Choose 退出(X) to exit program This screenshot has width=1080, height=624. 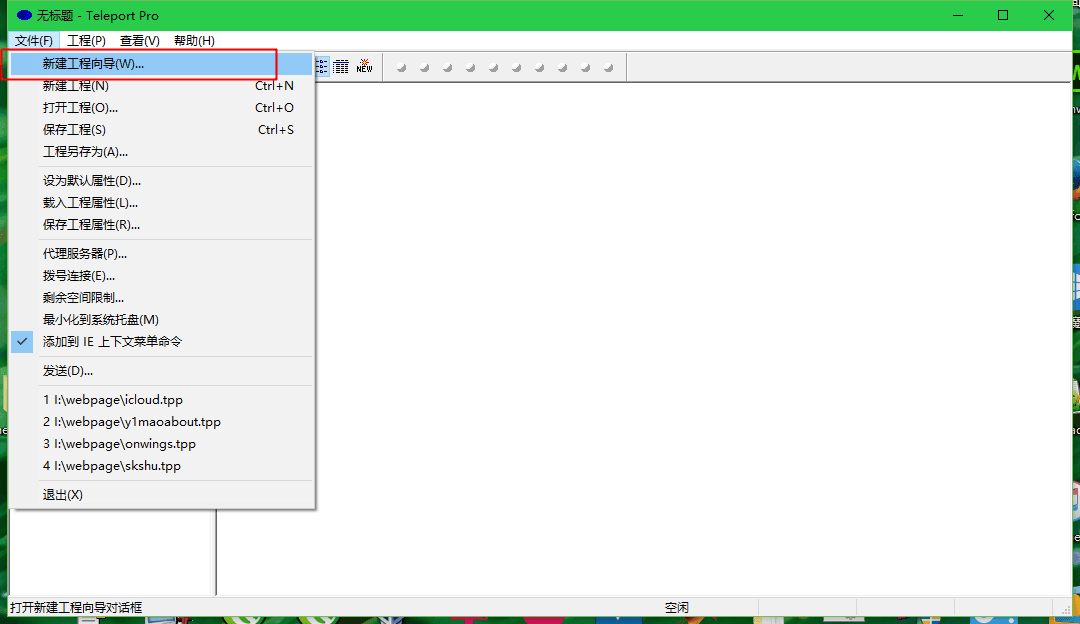163,495
